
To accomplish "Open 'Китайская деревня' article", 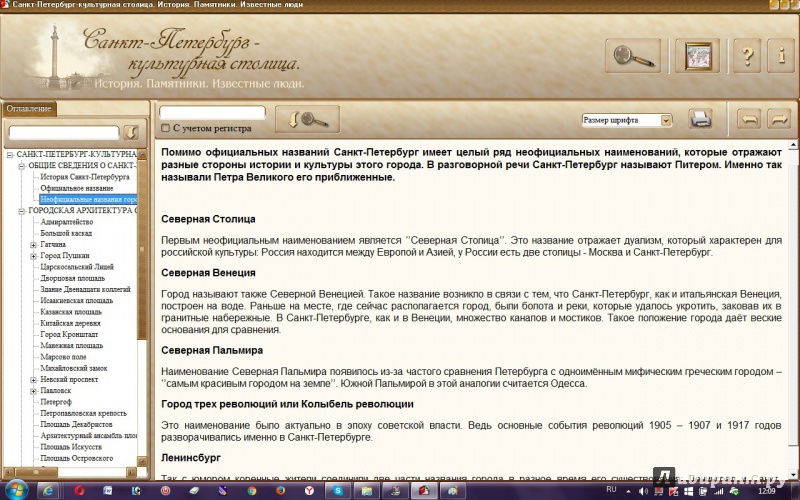I will 70,323.
